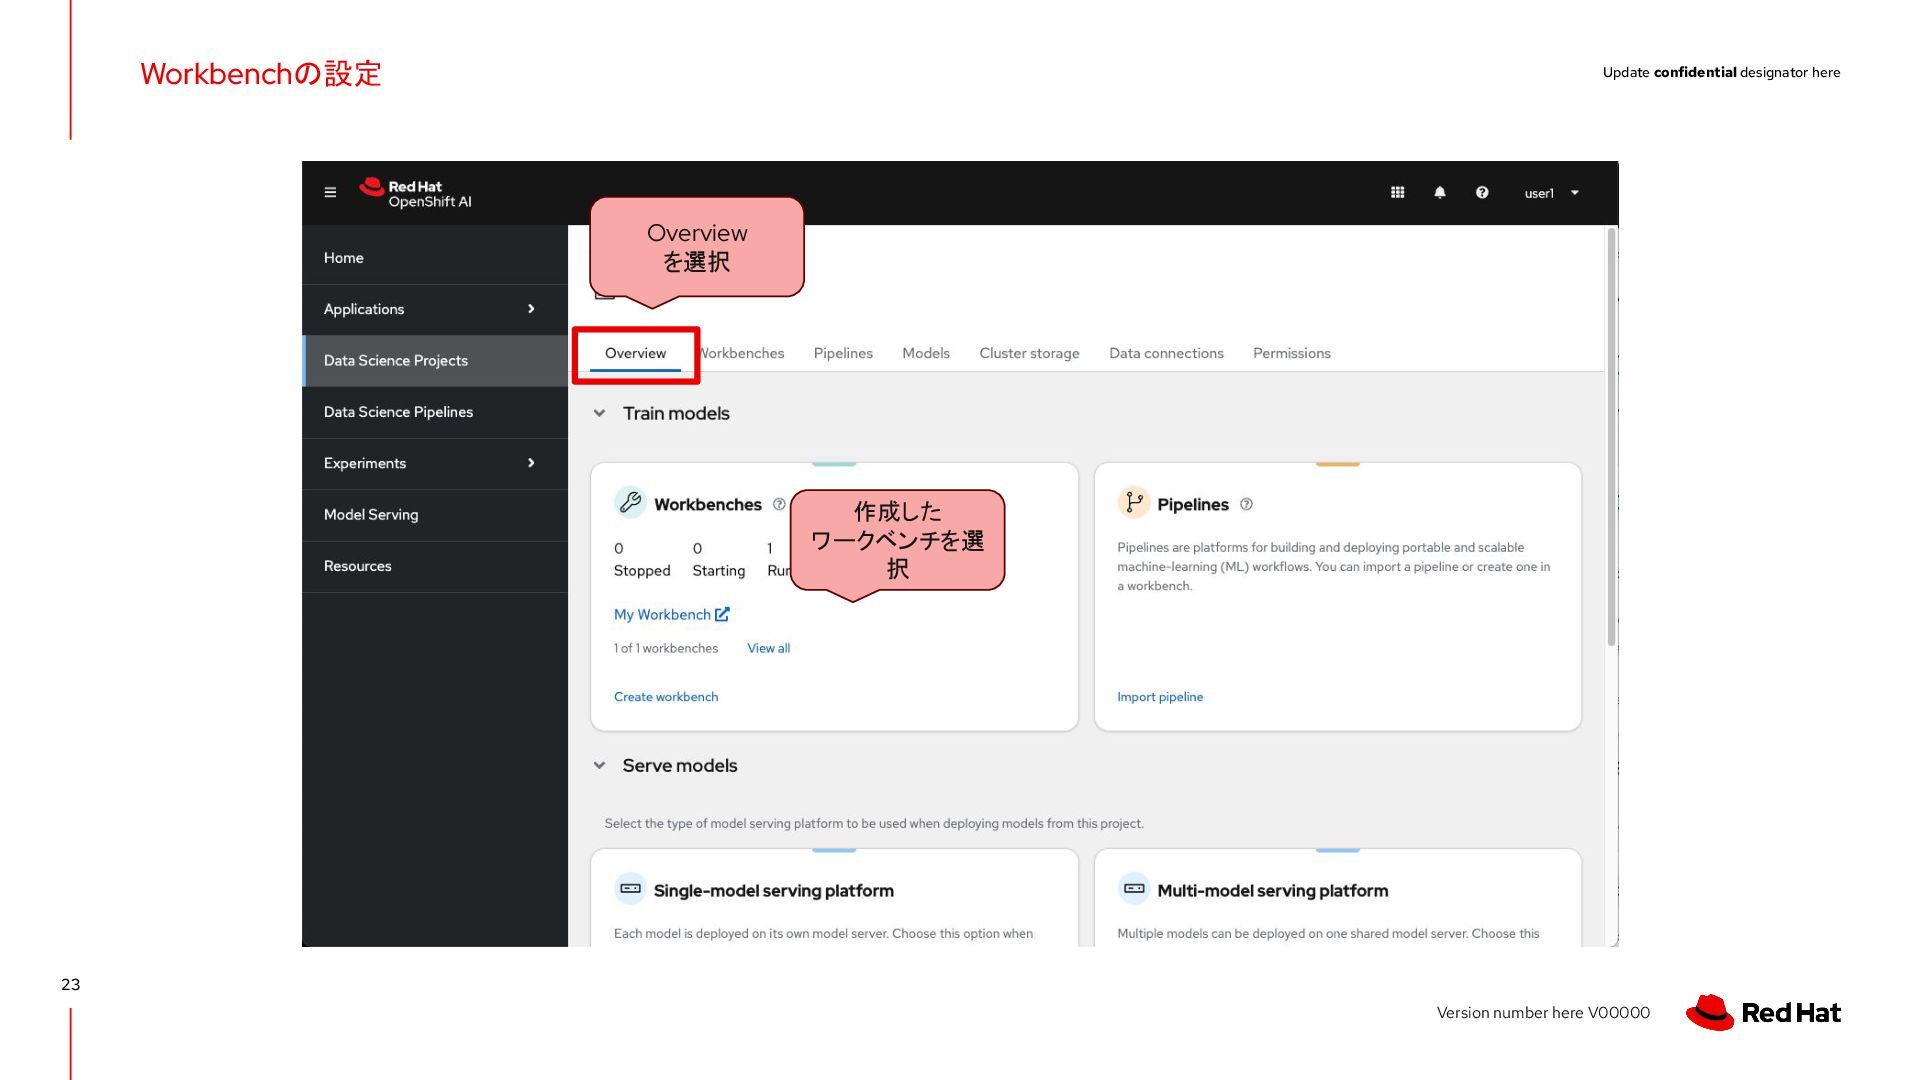1920x1080 pixels.
Task: Open Resources in sidebar
Action: (x=435, y=566)
